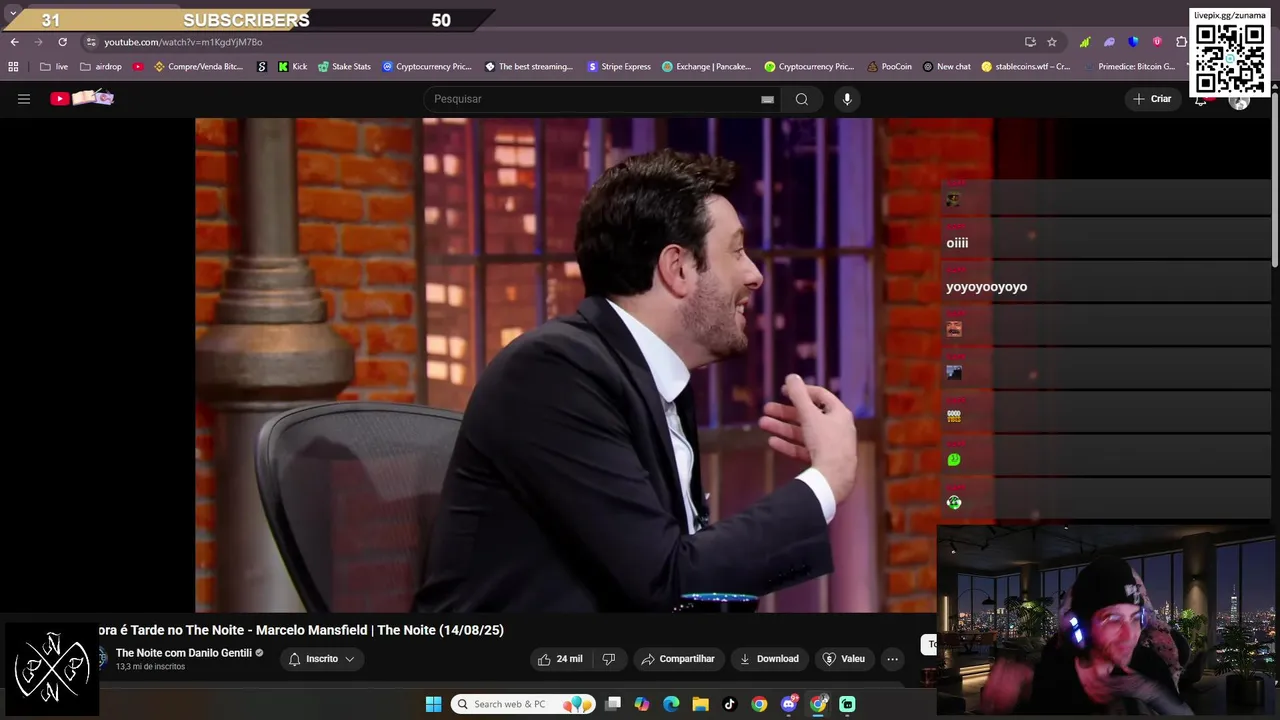The height and width of the screenshot is (720, 1280).
Task: Open the on-screen keyboard in search box
Action: (x=767, y=99)
